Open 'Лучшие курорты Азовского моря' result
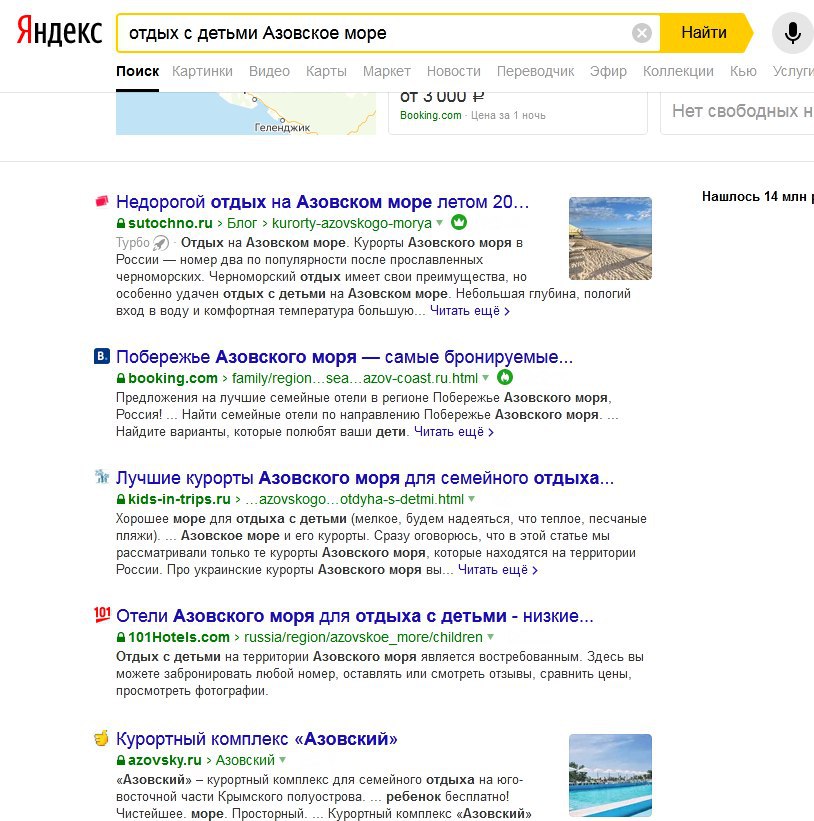This screenshot has width=814, height=821. 365,478
